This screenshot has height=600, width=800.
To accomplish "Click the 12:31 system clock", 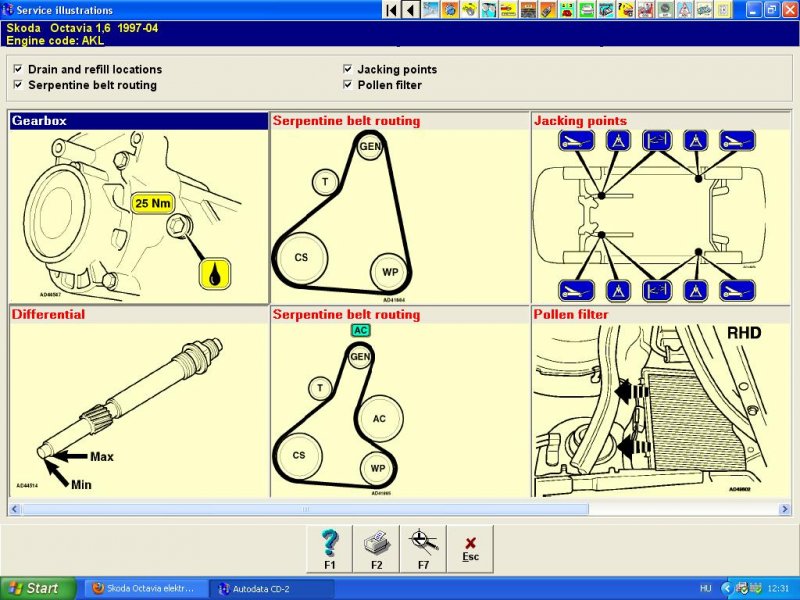I will pos(778,588).
